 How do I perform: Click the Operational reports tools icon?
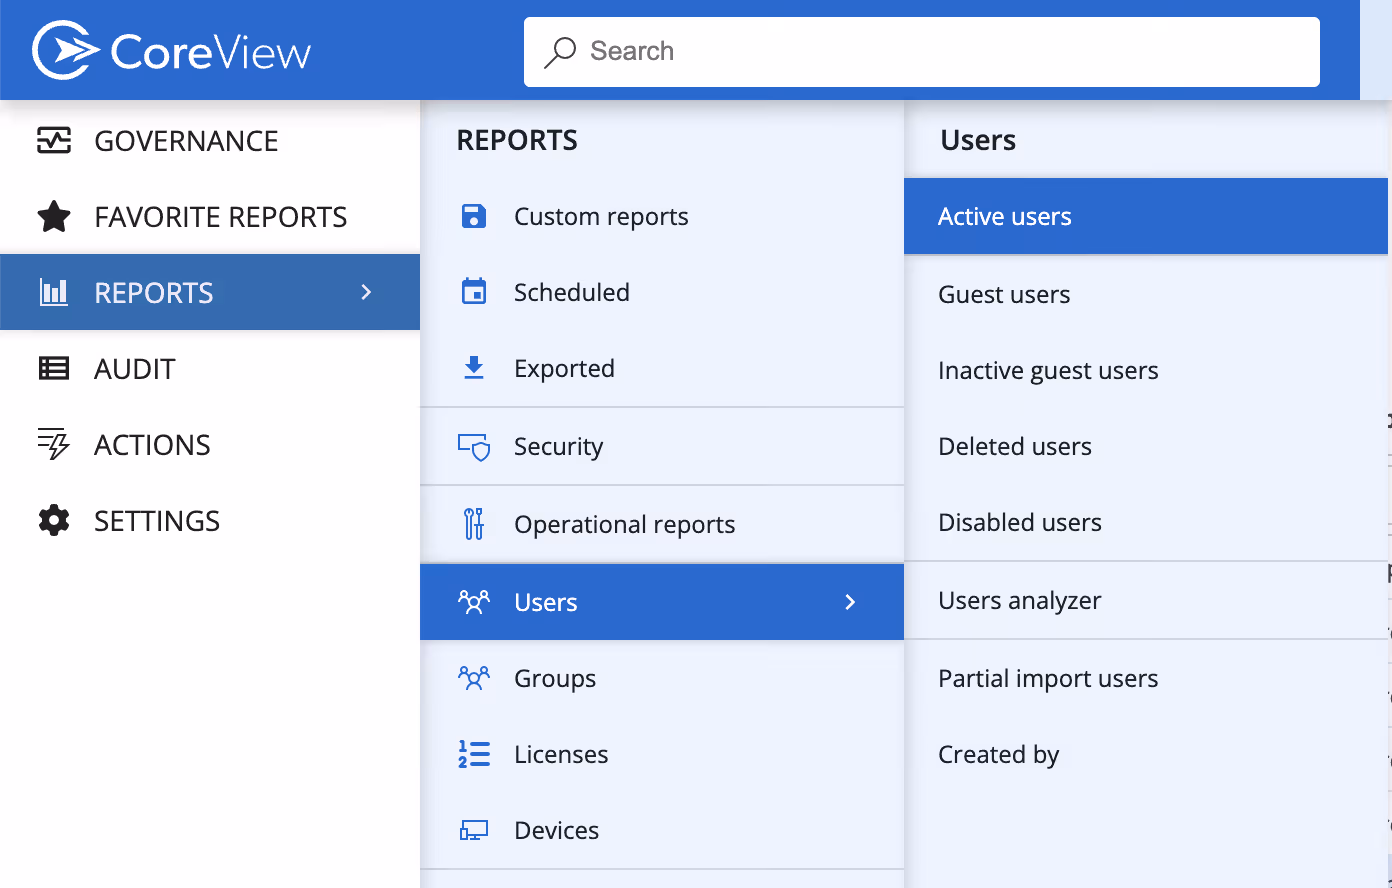[x=474, y=524]
